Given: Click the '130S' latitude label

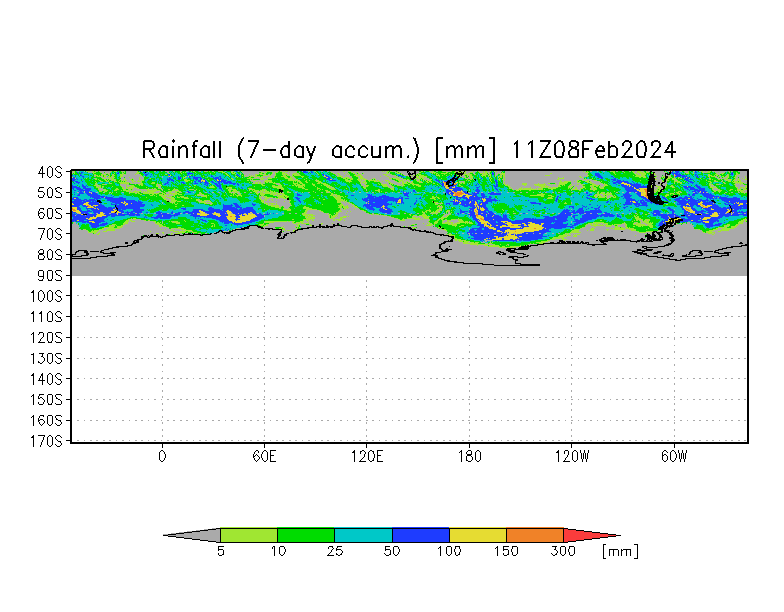Looking at the screenshot, I should click(46, 358).
